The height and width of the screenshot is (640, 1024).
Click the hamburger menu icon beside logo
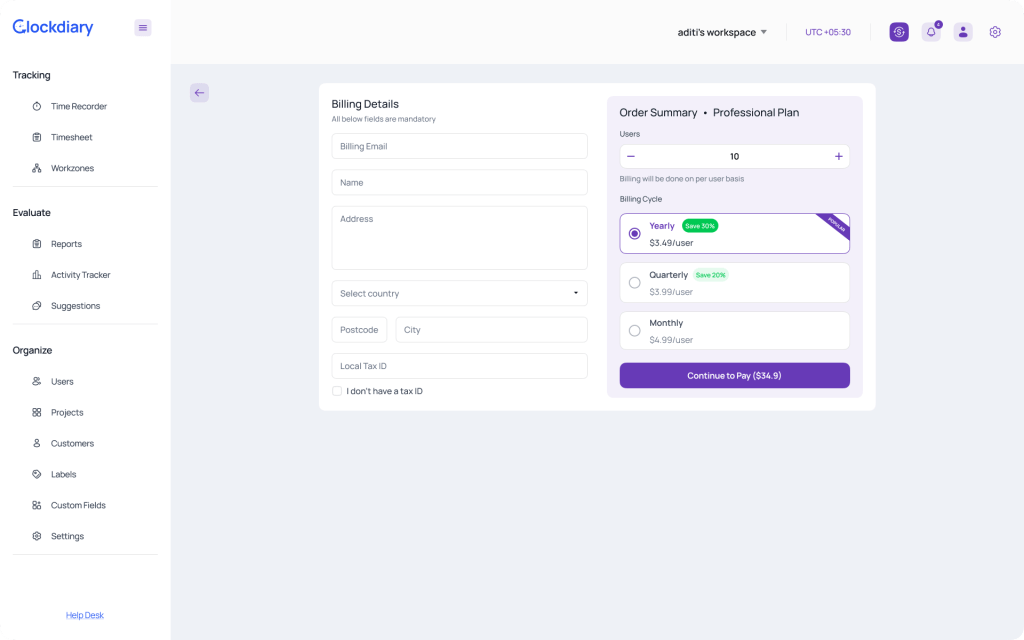pos(143,28)
